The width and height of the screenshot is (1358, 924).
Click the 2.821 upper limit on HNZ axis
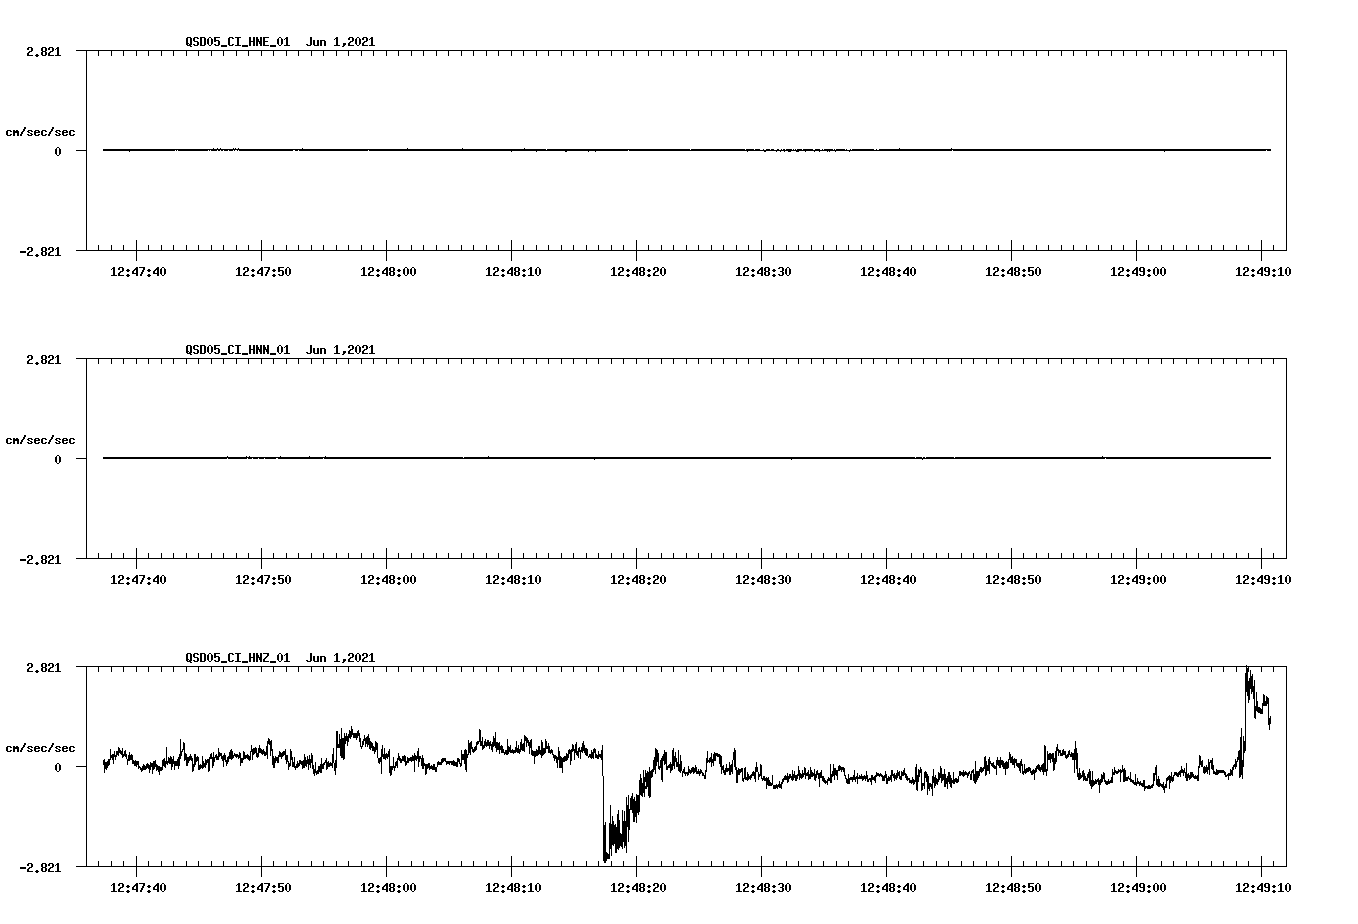point(43,668)
